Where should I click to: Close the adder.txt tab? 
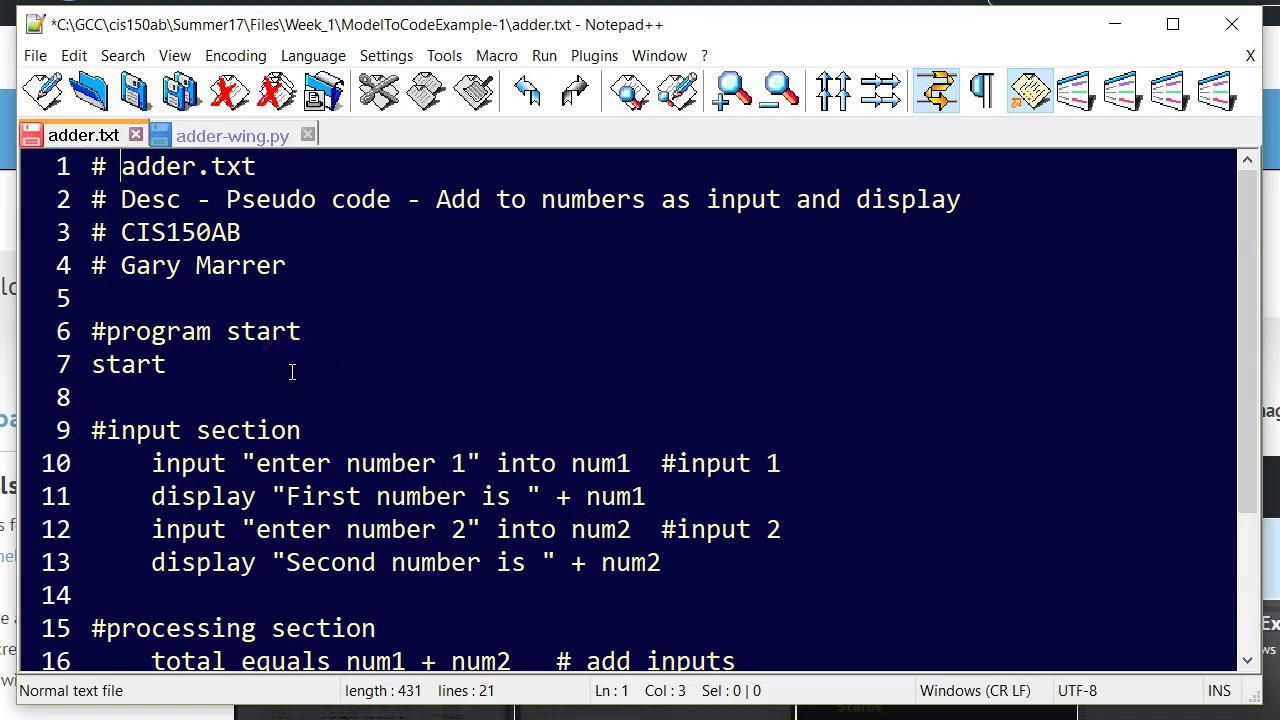tap(136, 134)
